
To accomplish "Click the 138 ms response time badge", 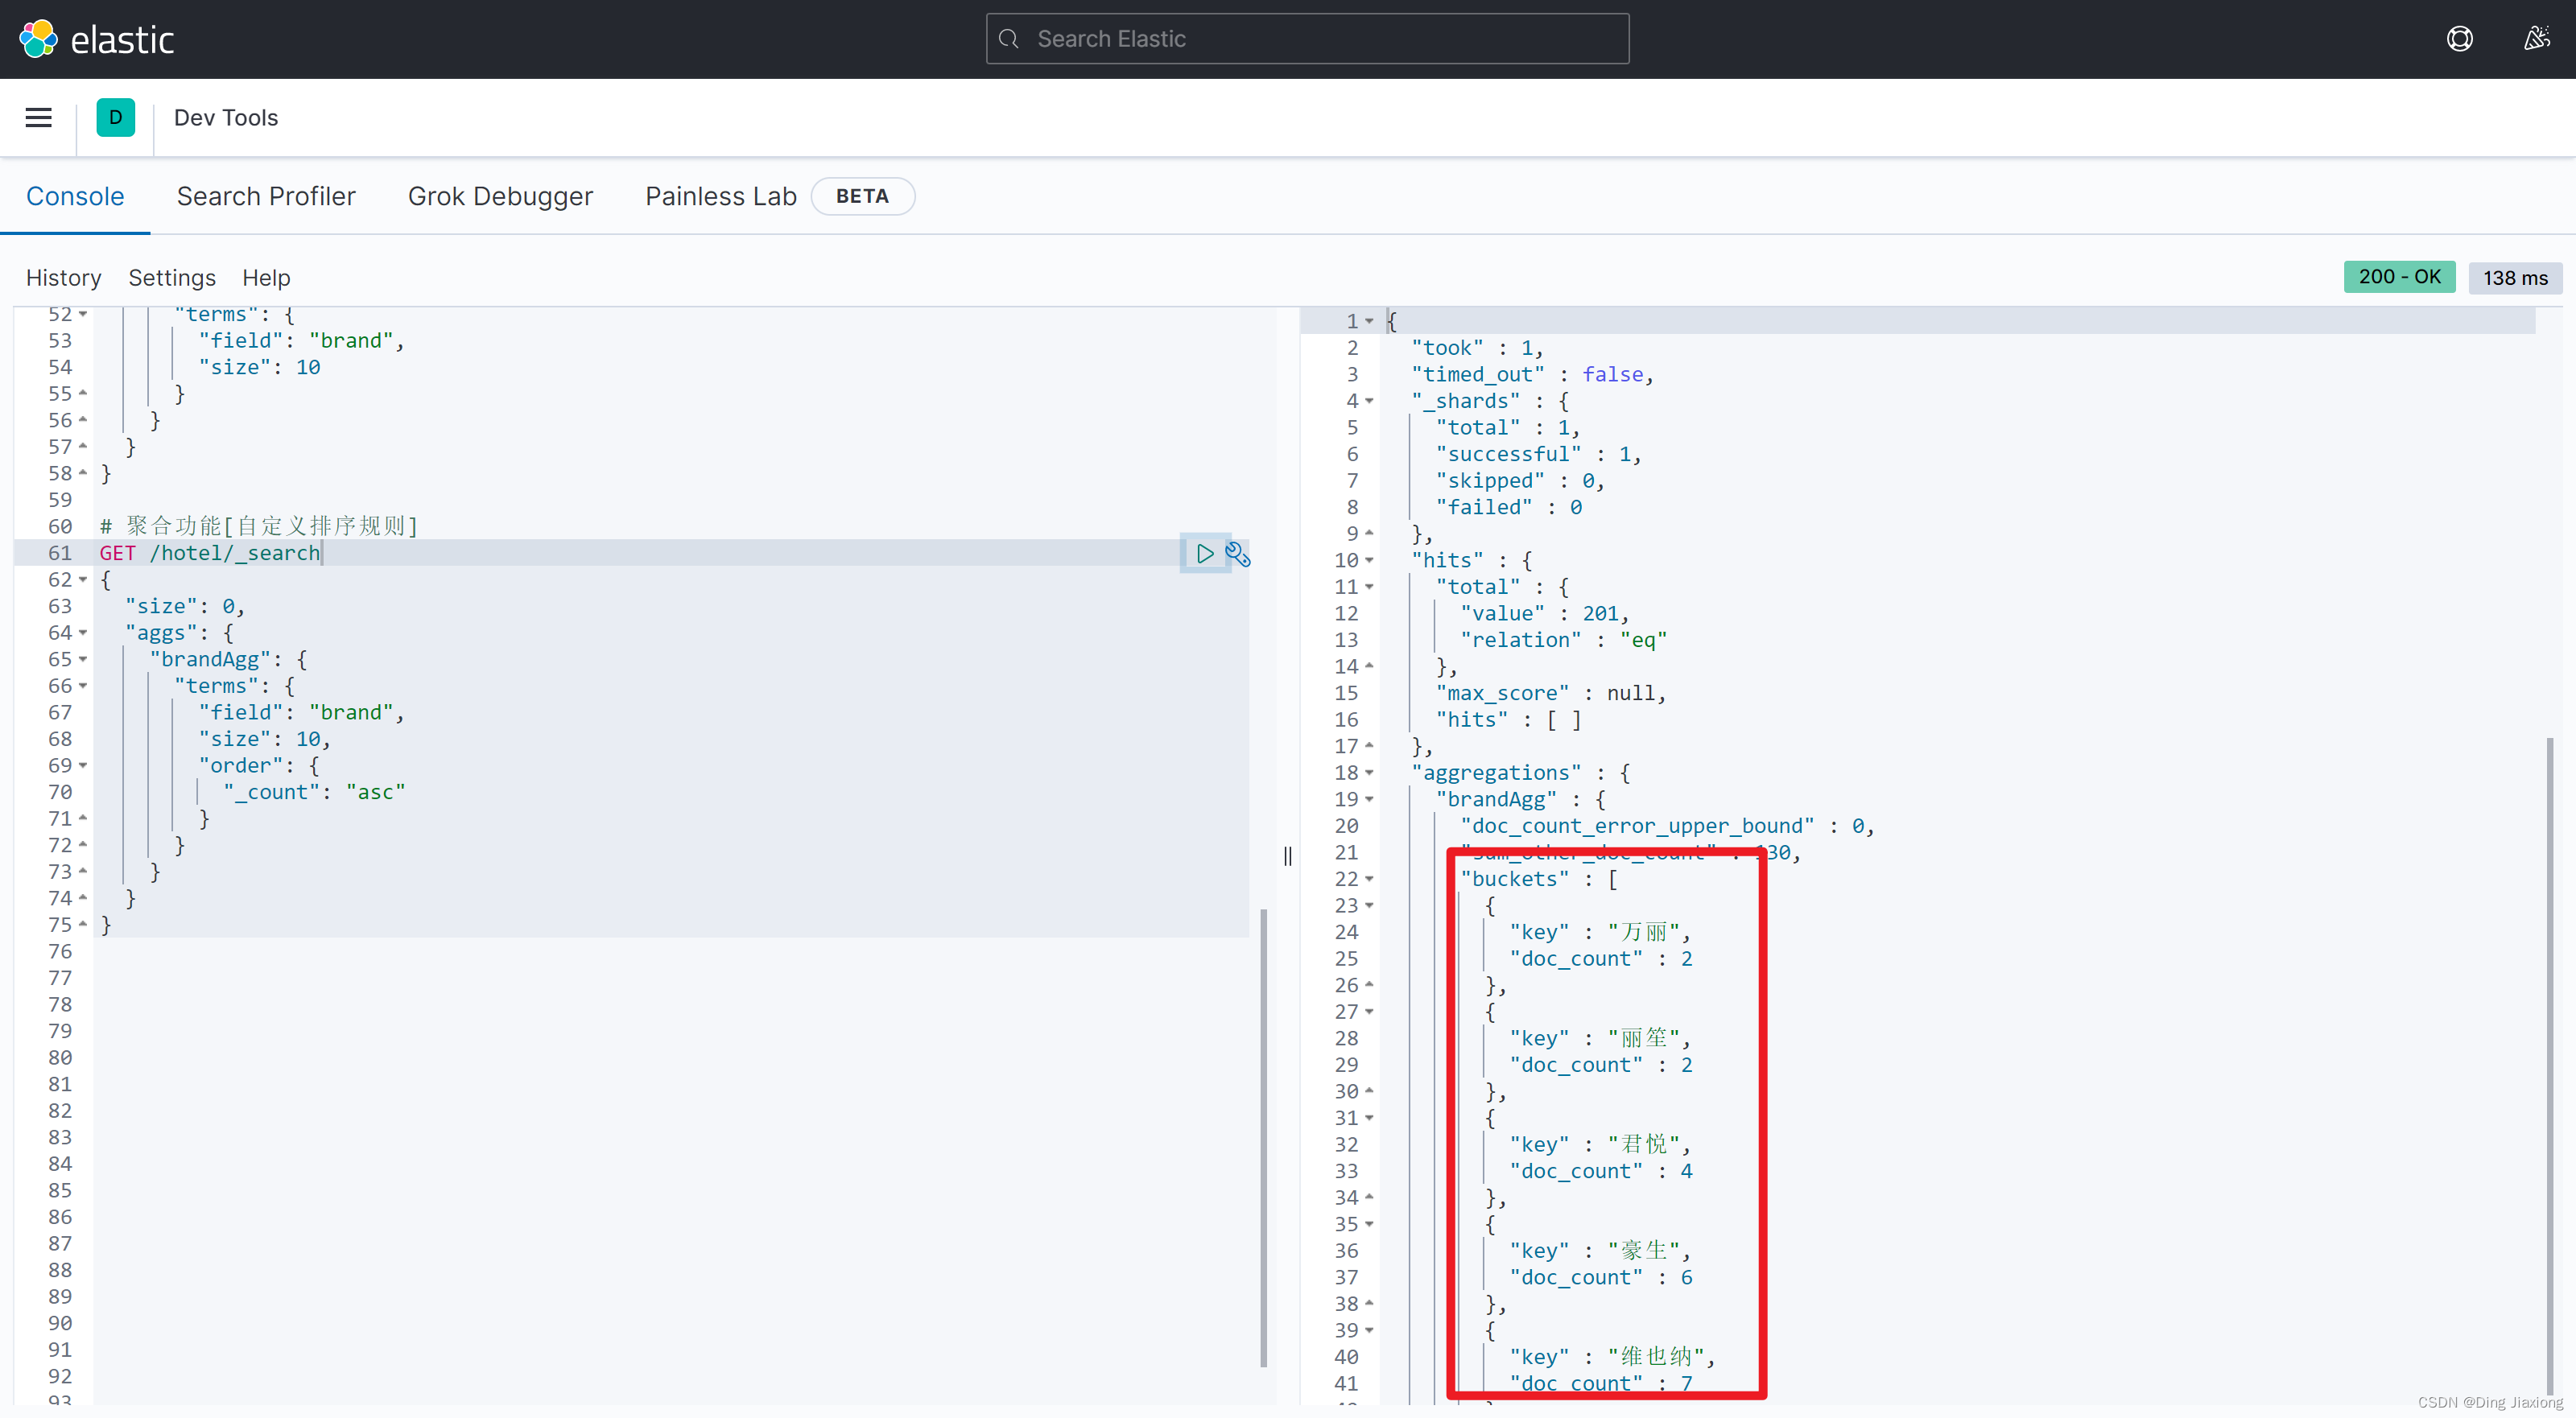I will (x=2515, y=278).
